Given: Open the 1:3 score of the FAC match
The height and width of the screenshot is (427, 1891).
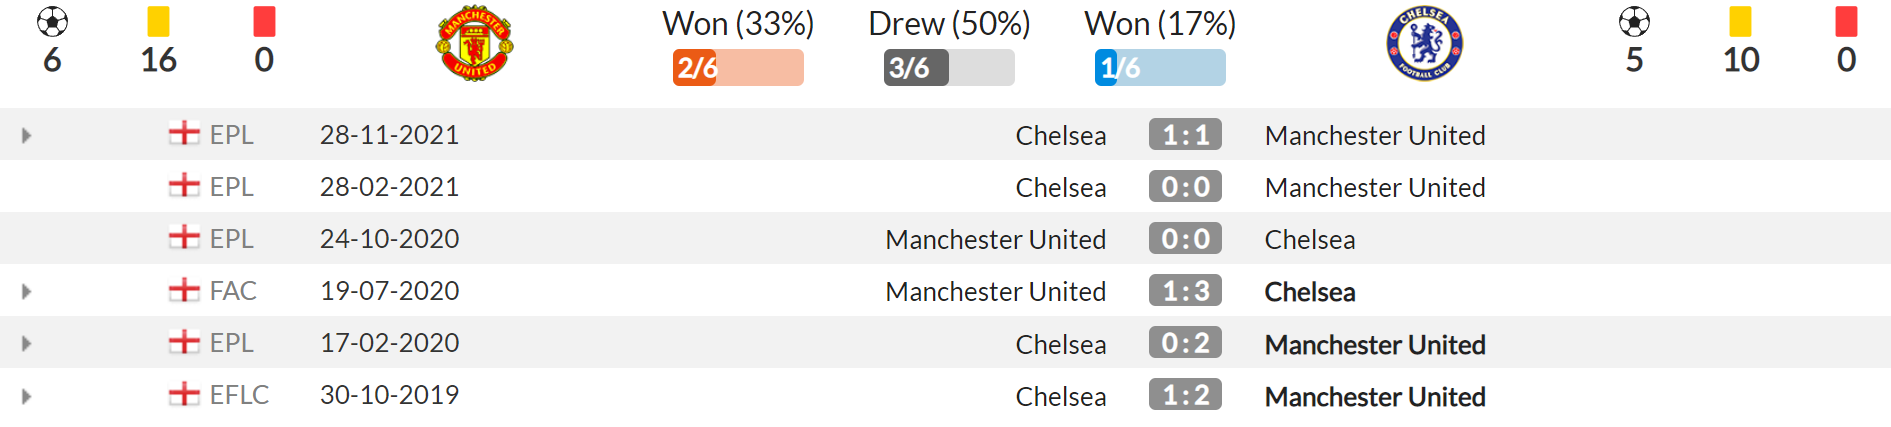Looking at the screenshot, I should point(1185,291).
